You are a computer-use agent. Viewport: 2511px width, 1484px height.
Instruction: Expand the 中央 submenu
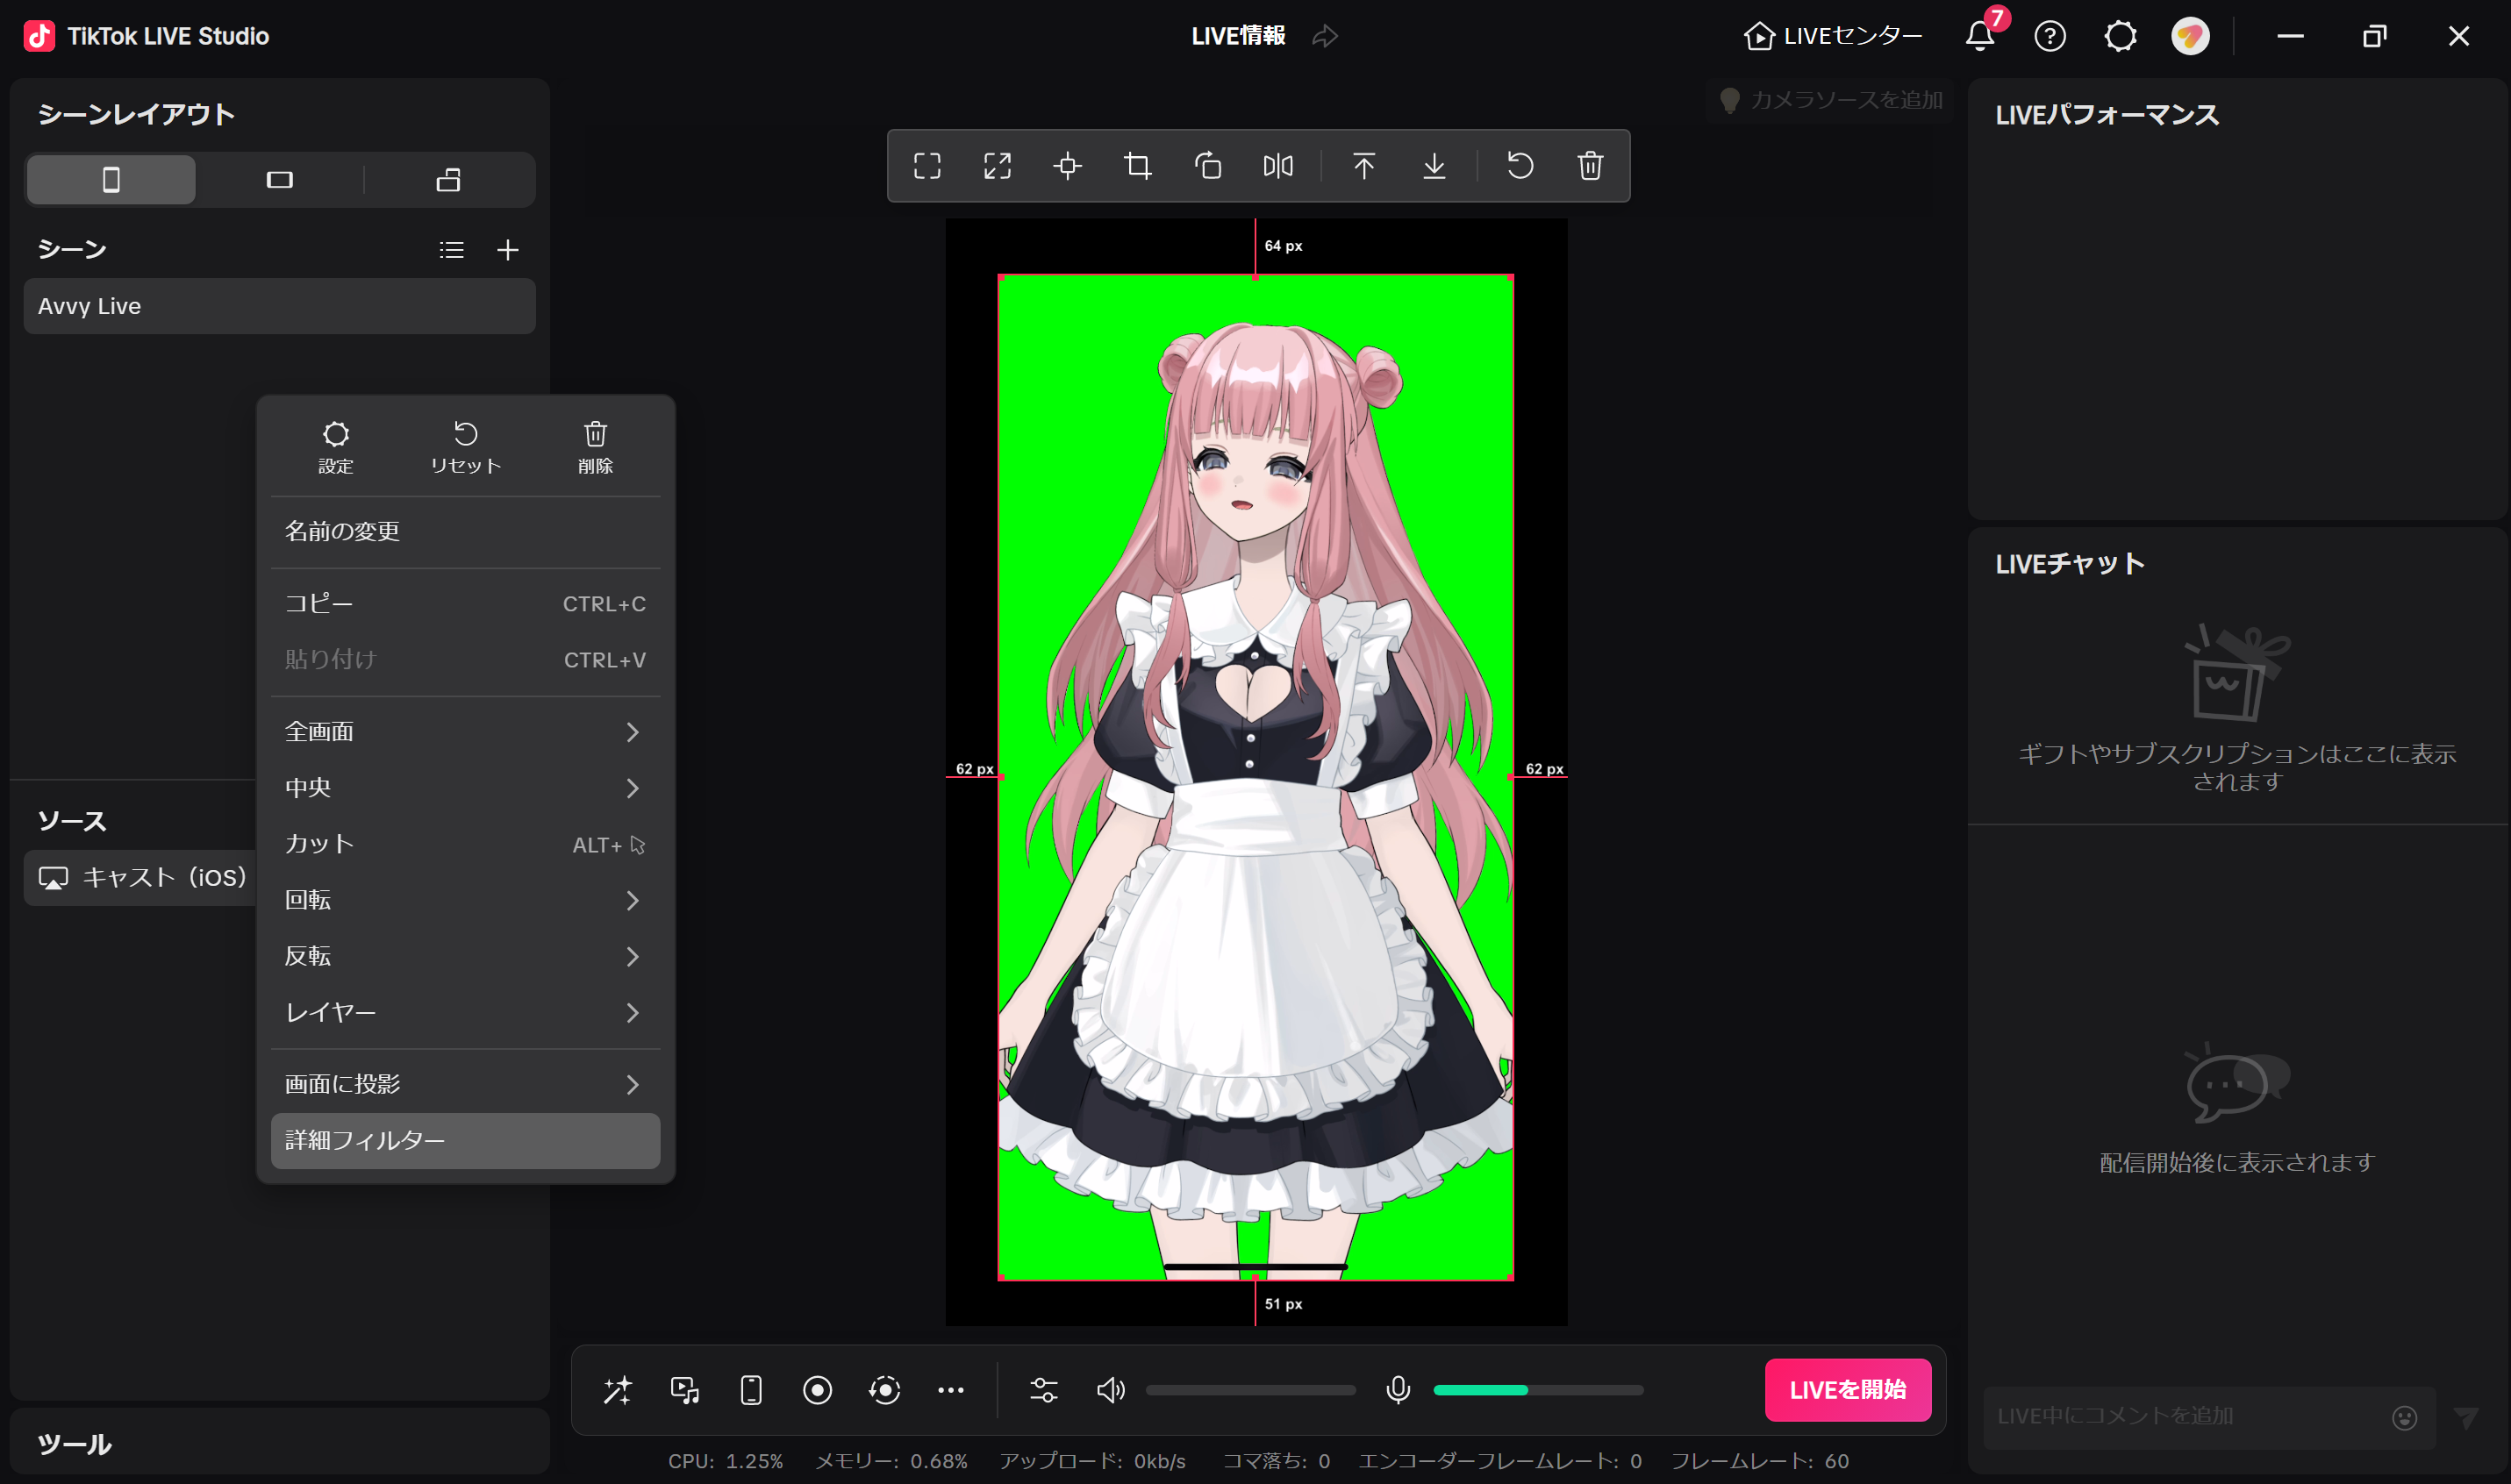click(x=465, y=788)
